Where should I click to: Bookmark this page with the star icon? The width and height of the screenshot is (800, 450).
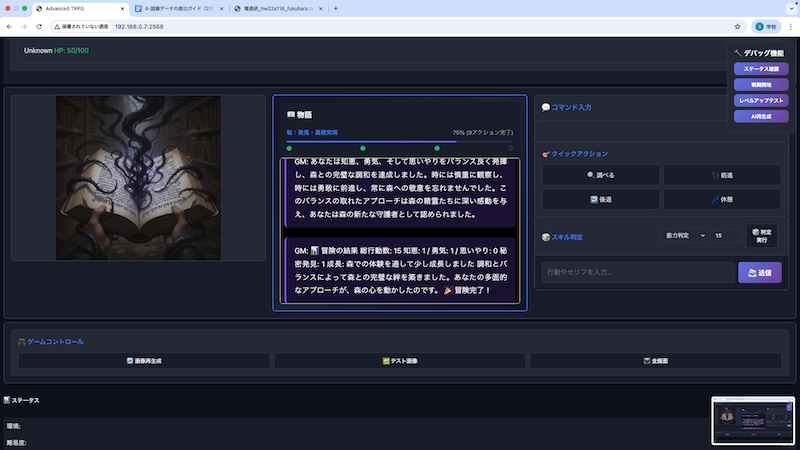[737, 27]
